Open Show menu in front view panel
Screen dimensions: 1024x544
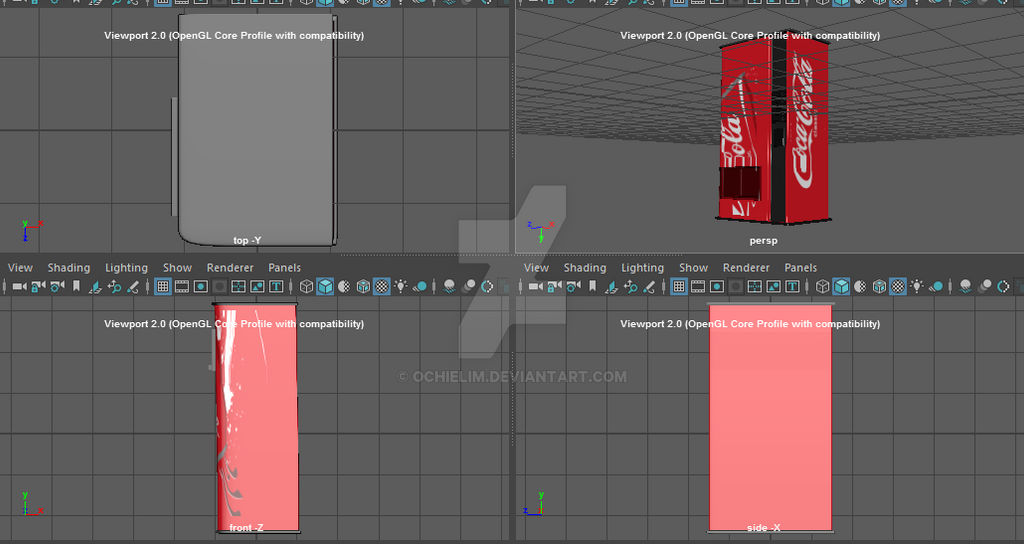click(x=177, y=268)
